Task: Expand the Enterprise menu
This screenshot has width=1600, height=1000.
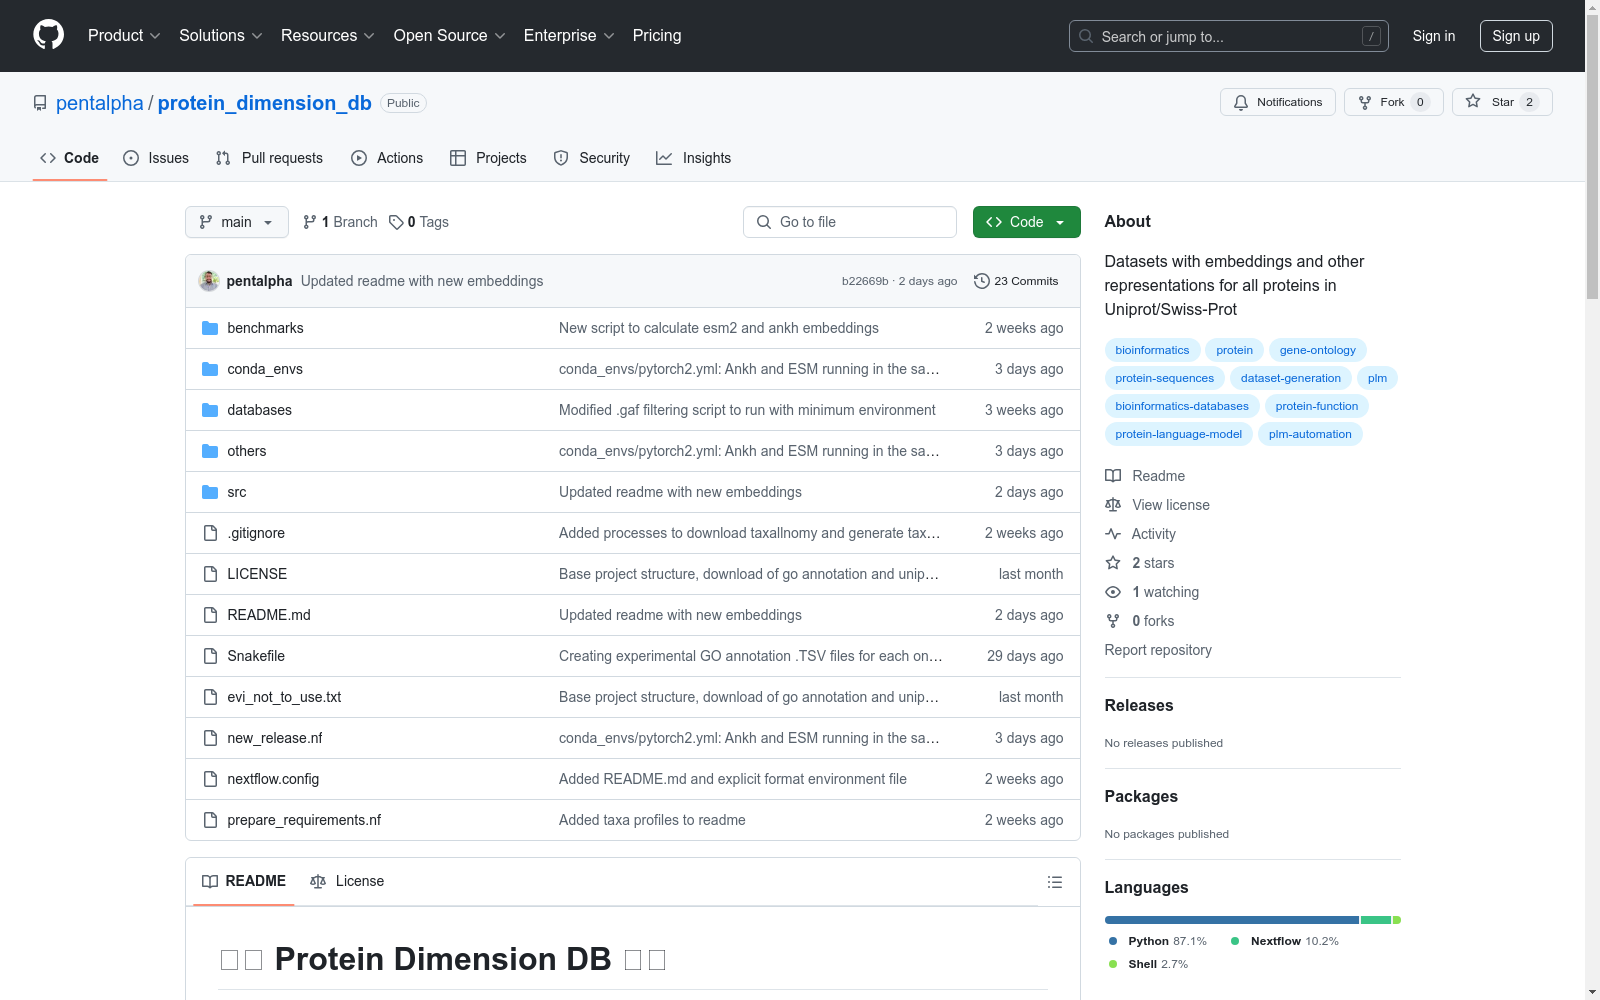Action: (x=569, y=35)
